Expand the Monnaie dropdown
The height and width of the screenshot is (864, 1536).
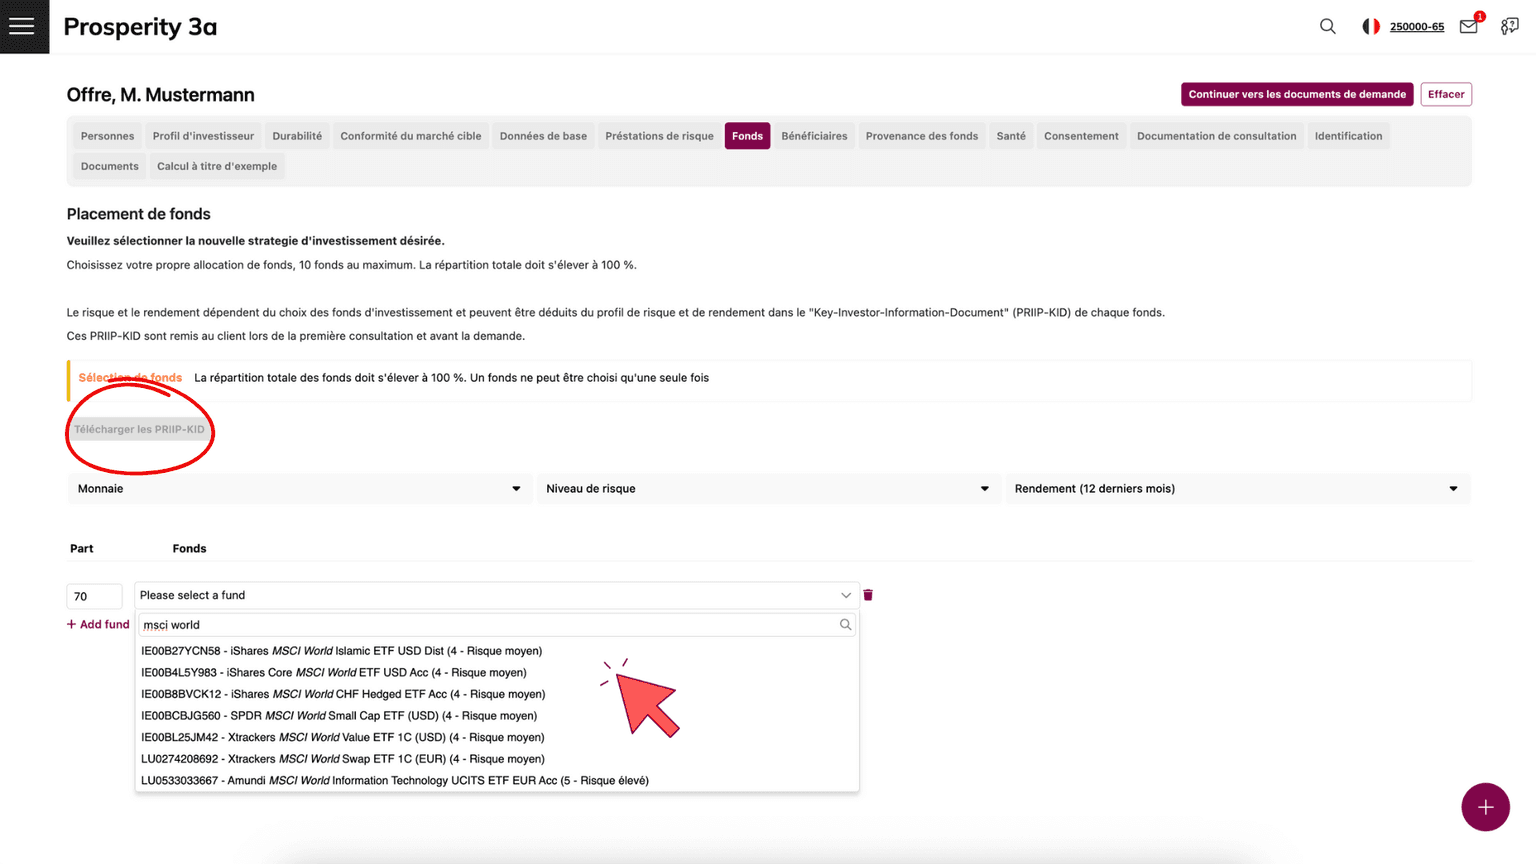pyautogui.click(x=299, y=489)
